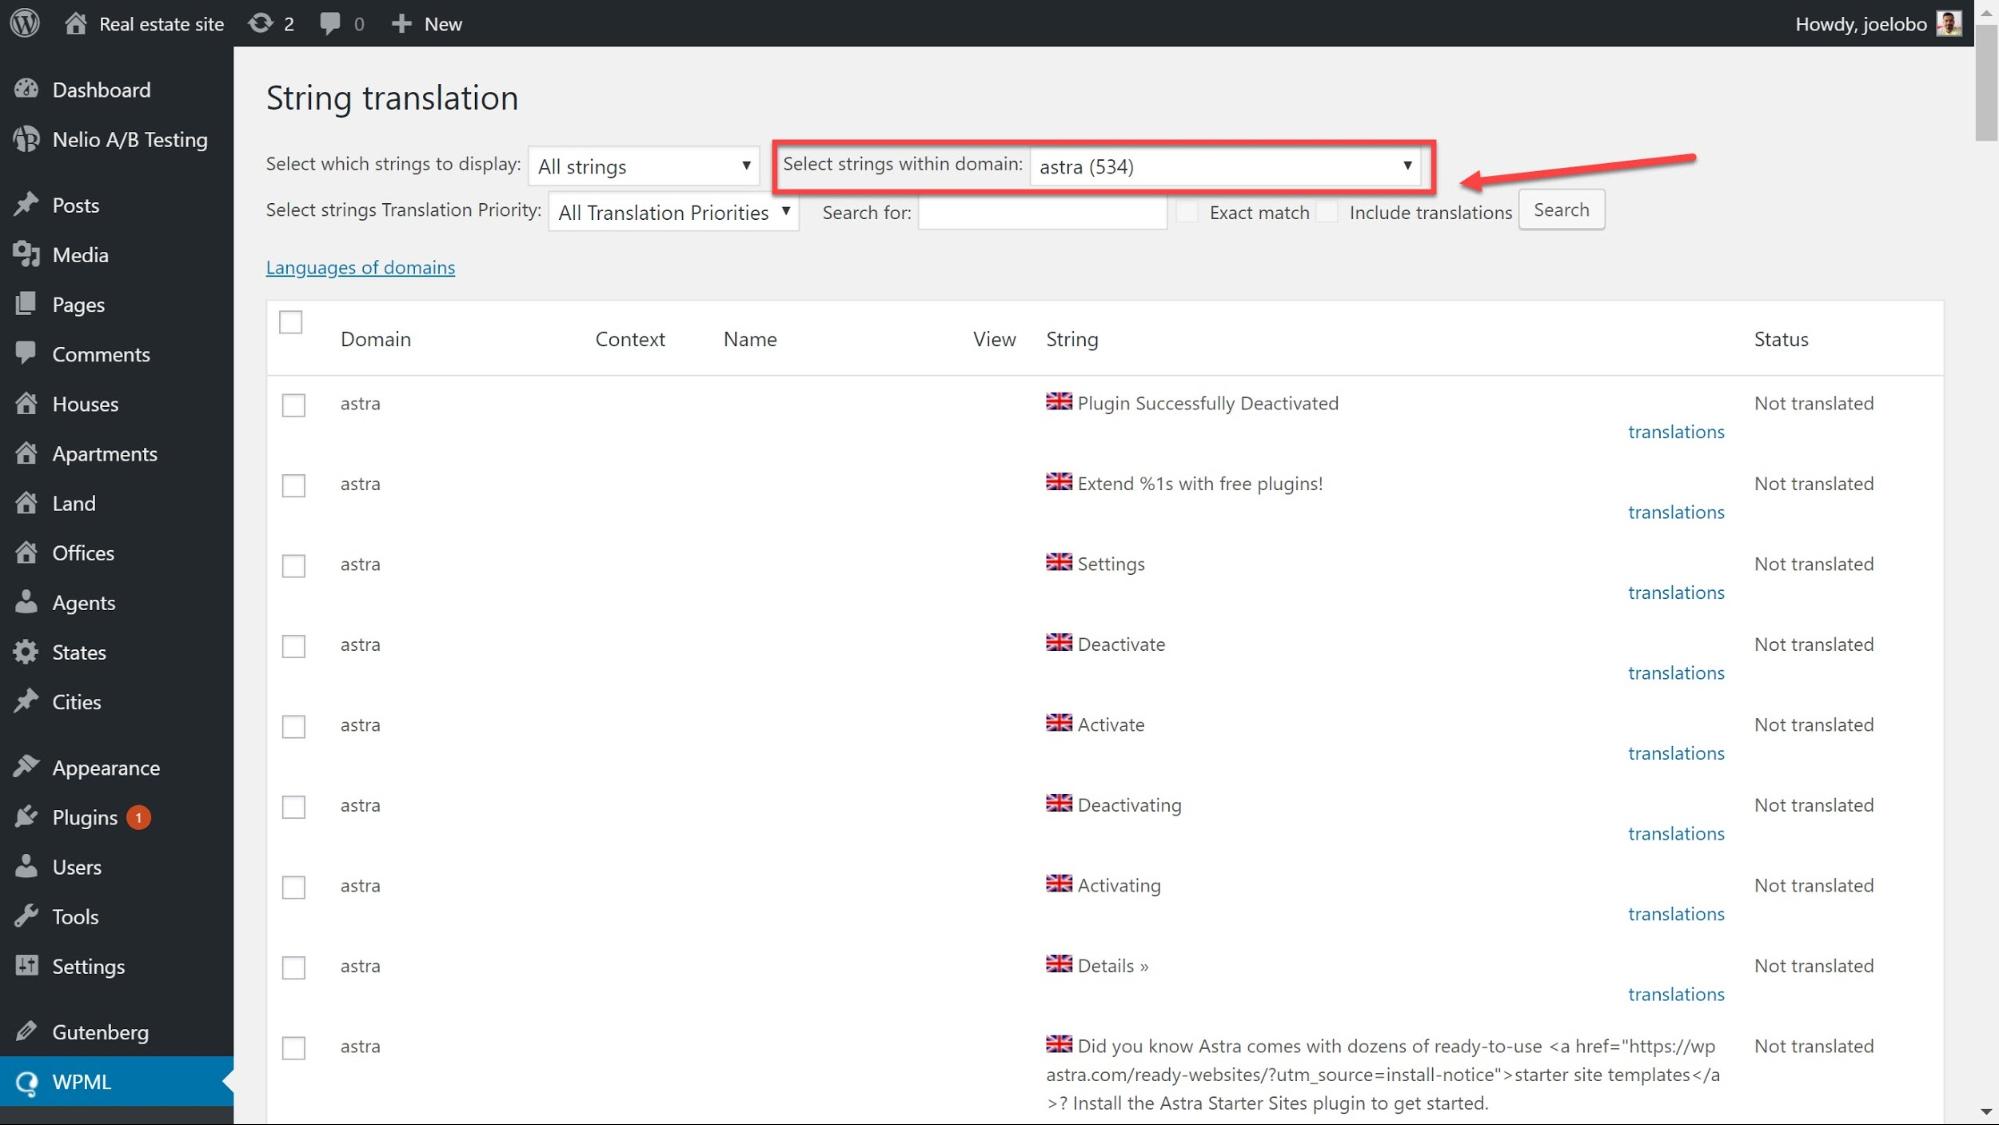Tick the select-all checkbox in table header
This screenshot has width=1999, height=1125.
click(x=291, y=322)
